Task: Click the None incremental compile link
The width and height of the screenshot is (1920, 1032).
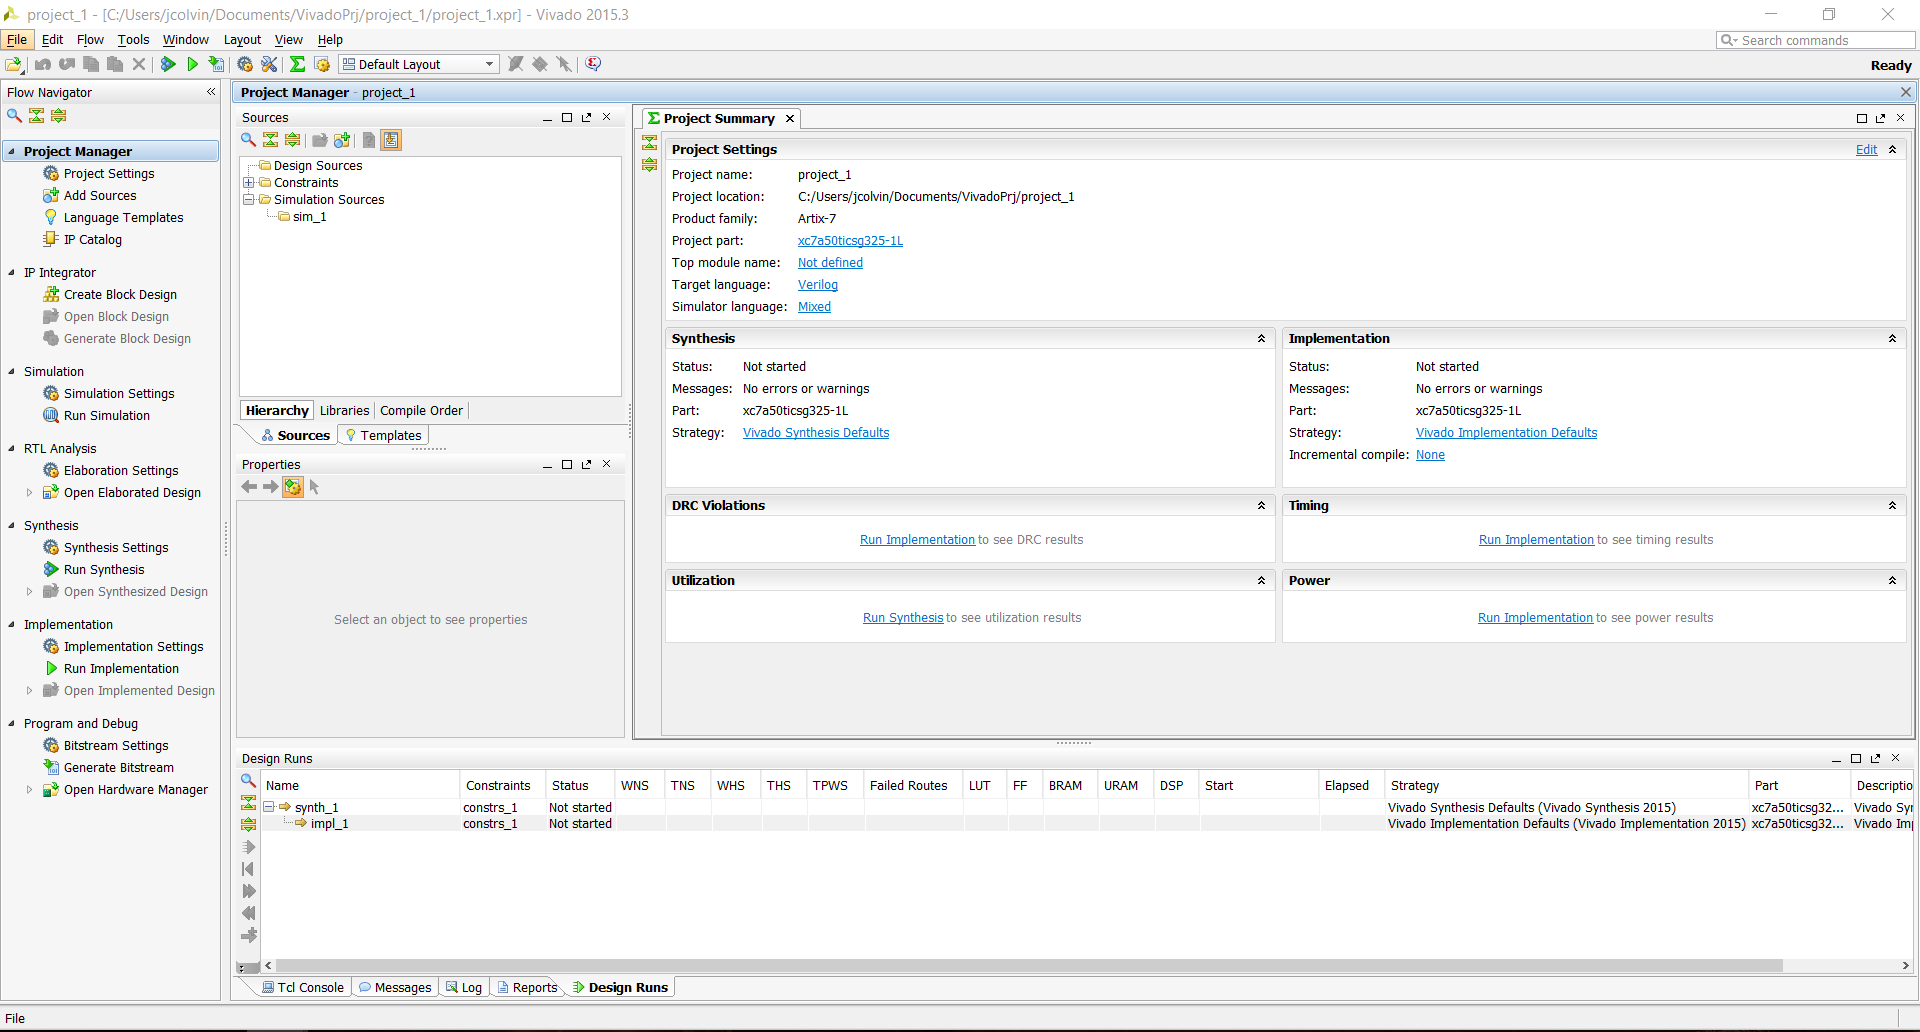Action: [1430, 455]
